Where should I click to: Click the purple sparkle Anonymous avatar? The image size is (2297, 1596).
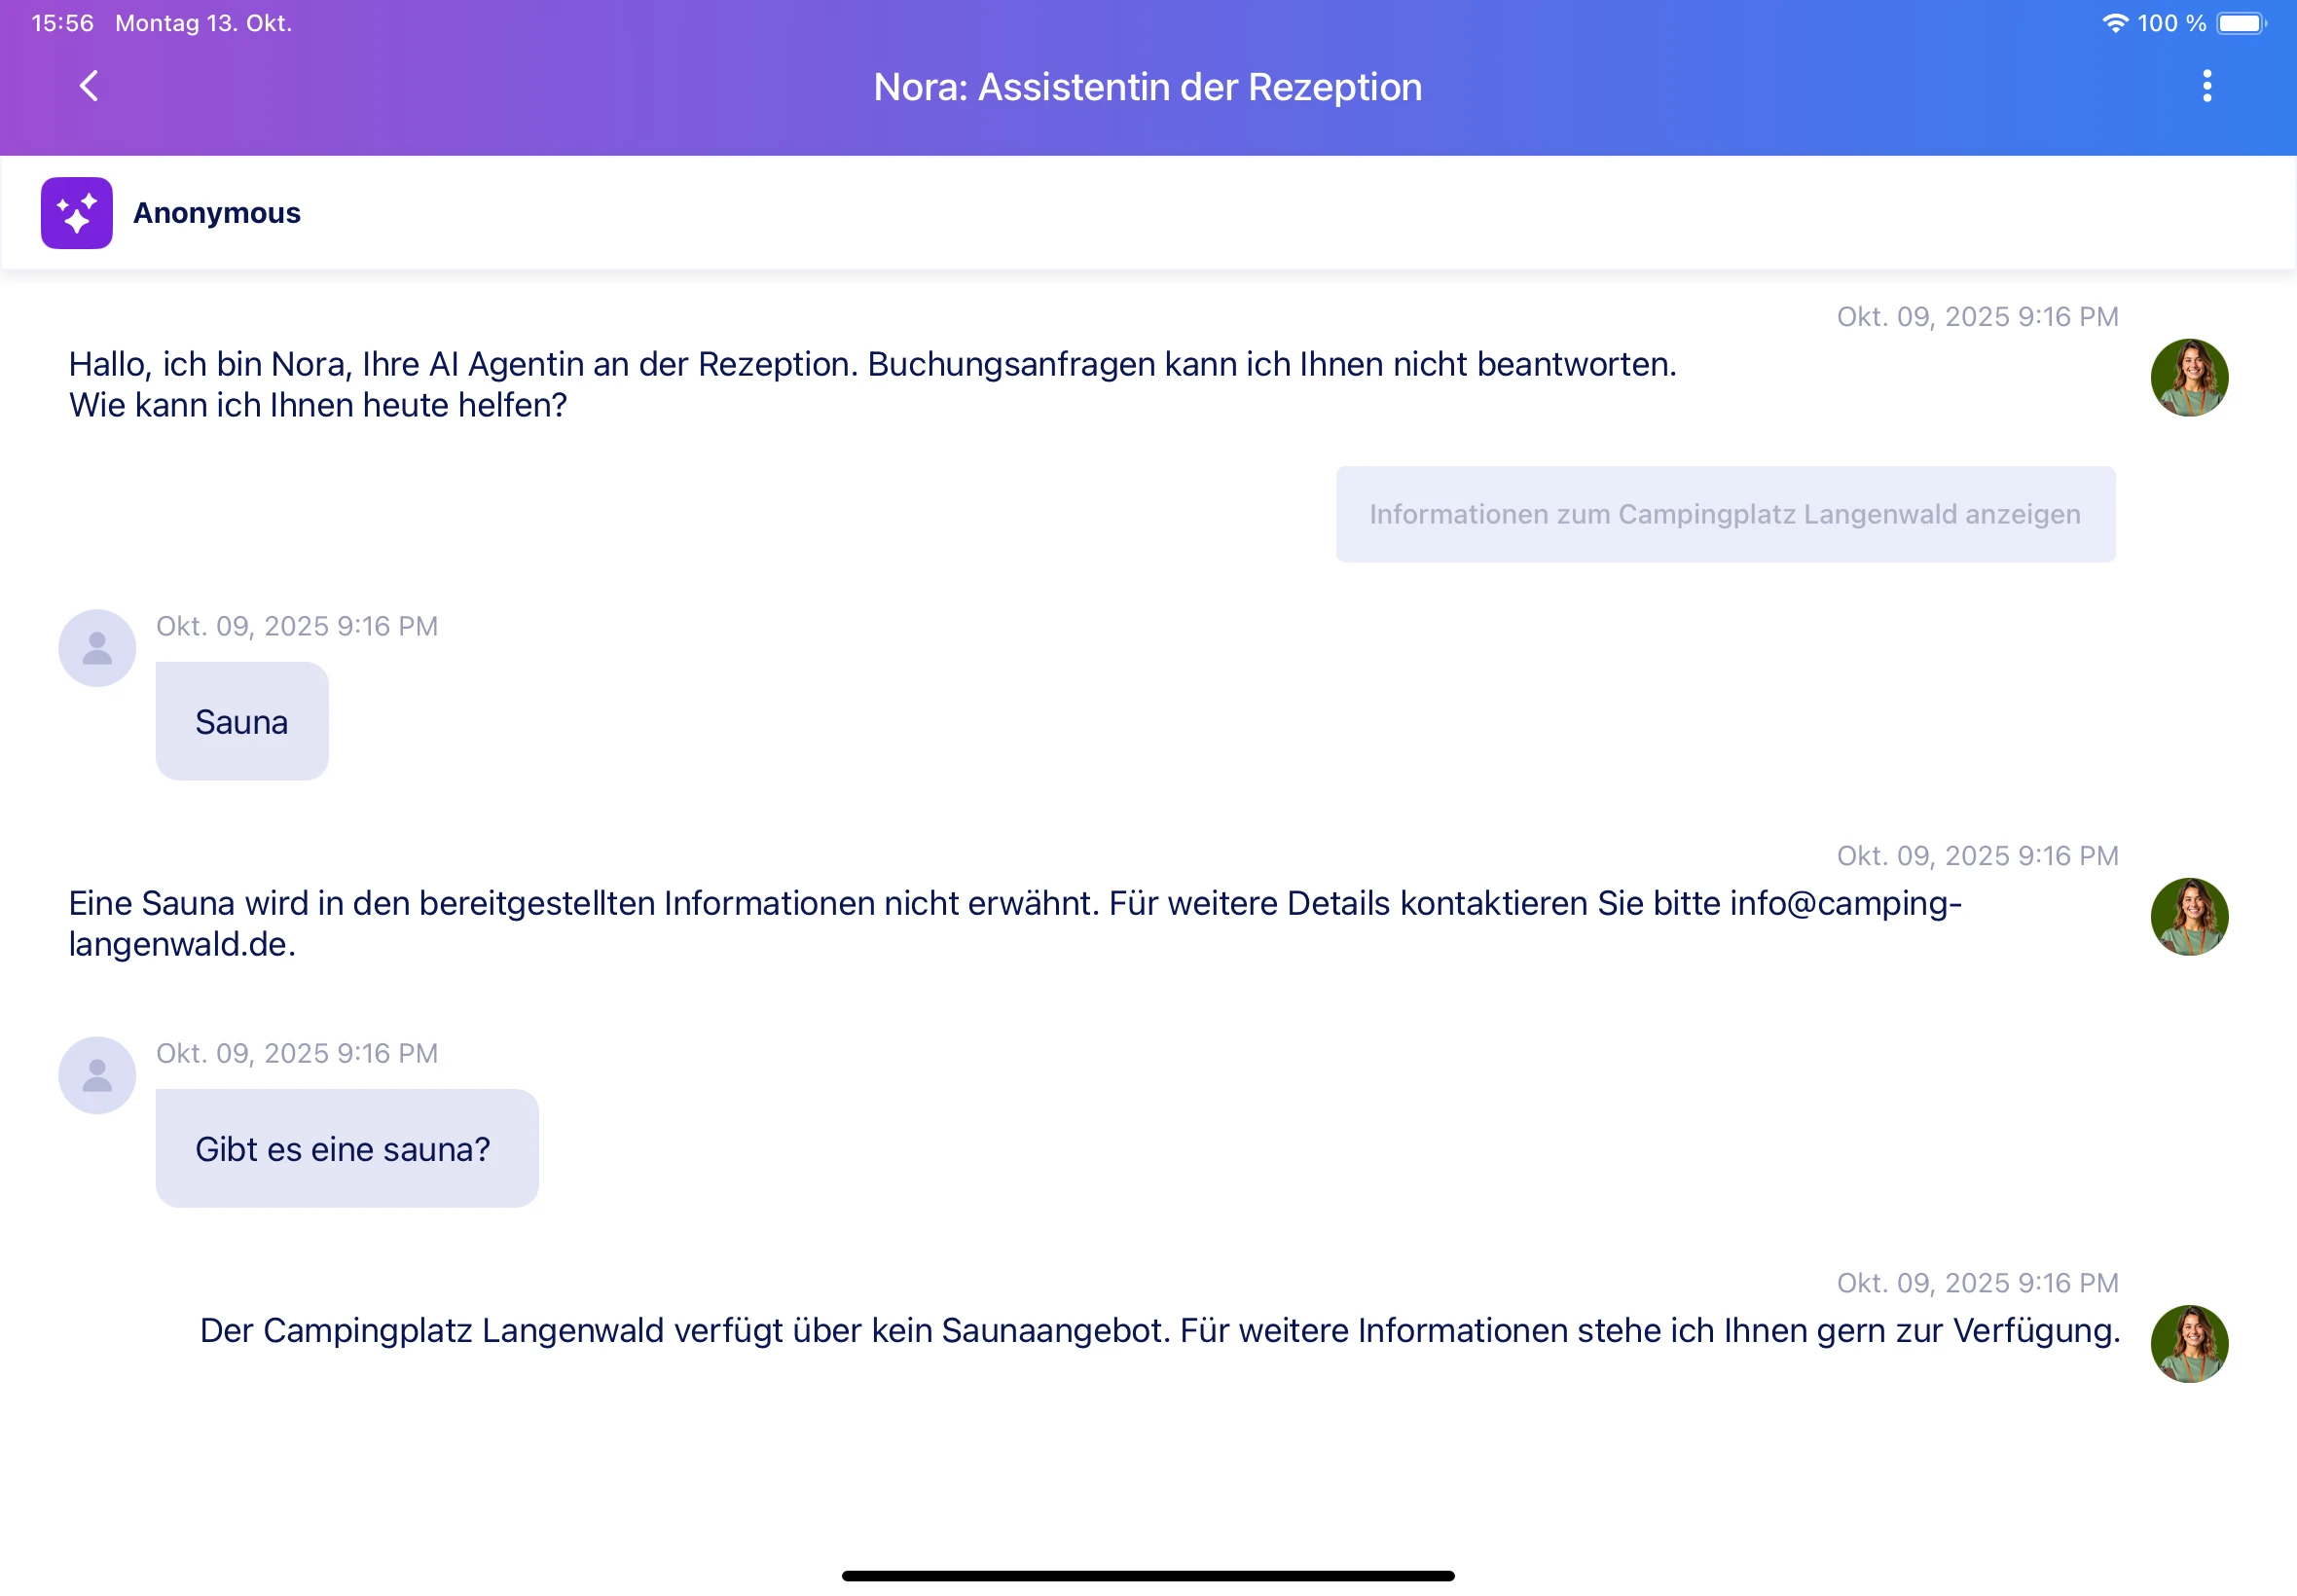point(77,212)
